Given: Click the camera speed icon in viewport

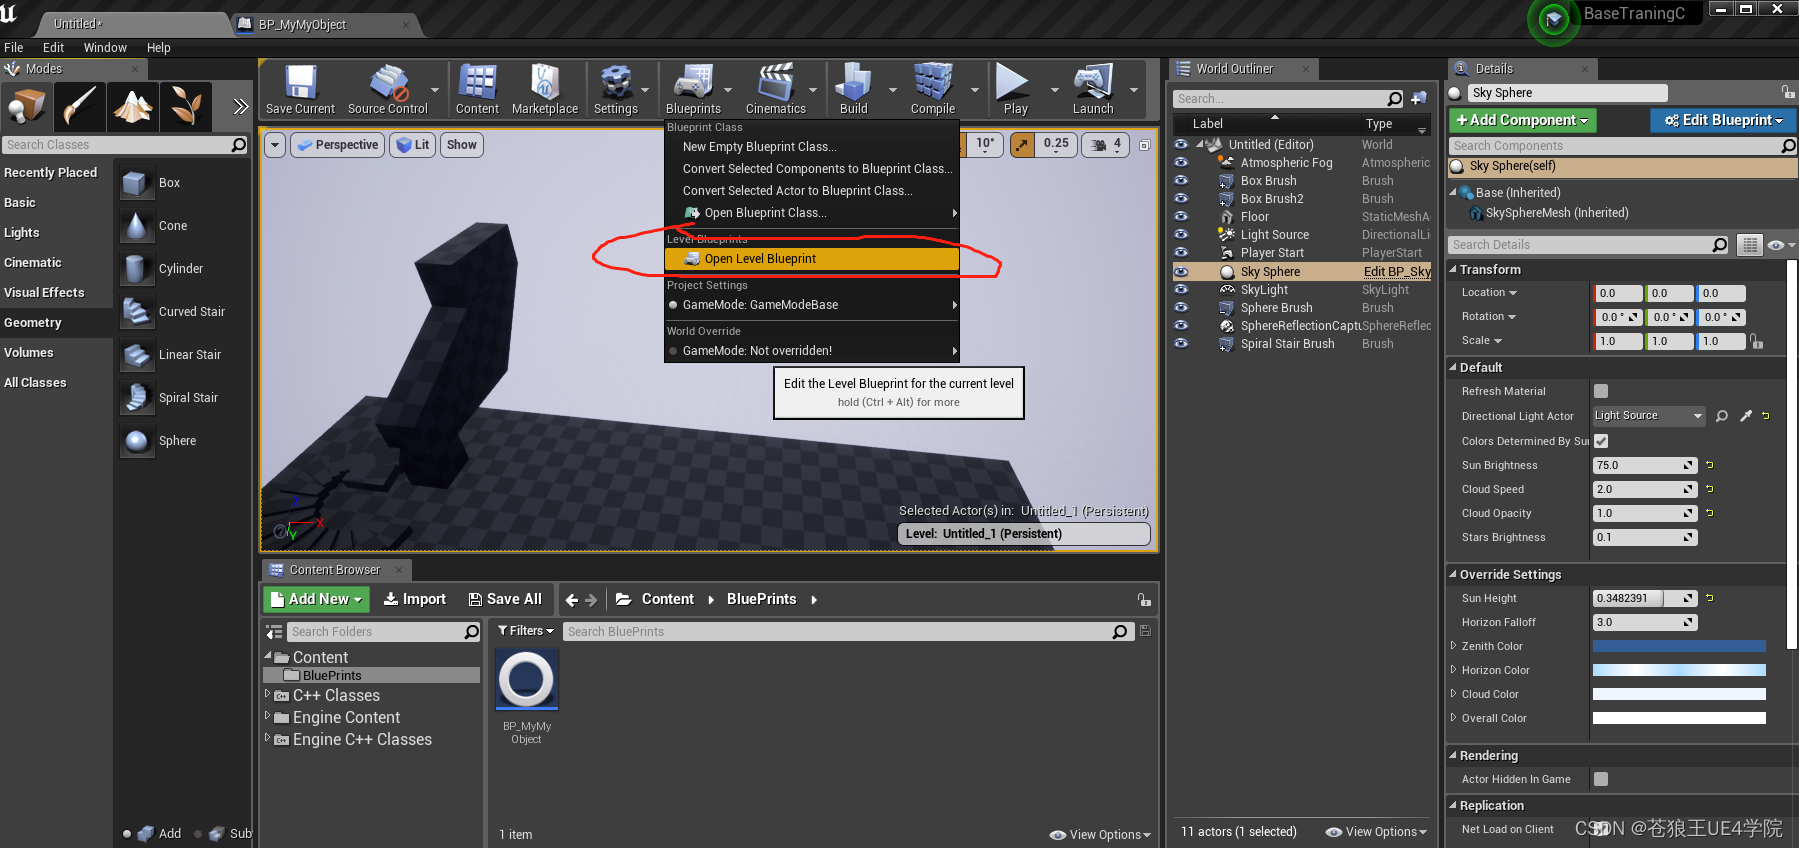Looking at the screenshot, I should (1098, 145).
